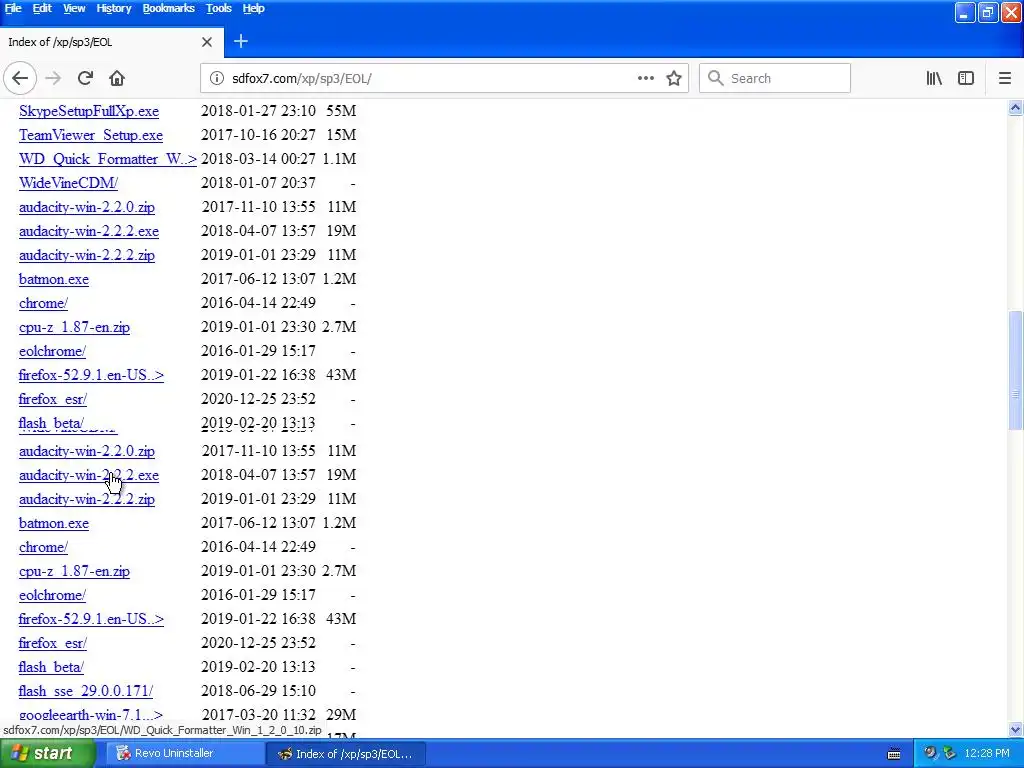Viewport: 1024px width, 768px height.
Task: Click the 1.1M file size
Action: (339, 159)
